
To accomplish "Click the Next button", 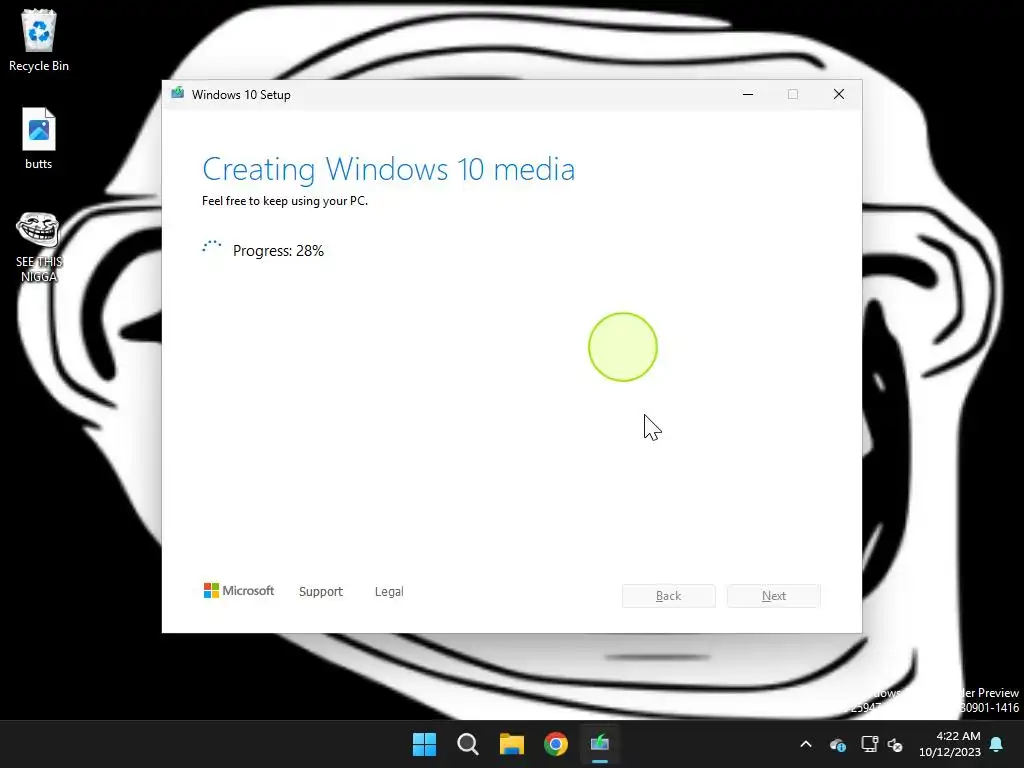I will (774, 596).
